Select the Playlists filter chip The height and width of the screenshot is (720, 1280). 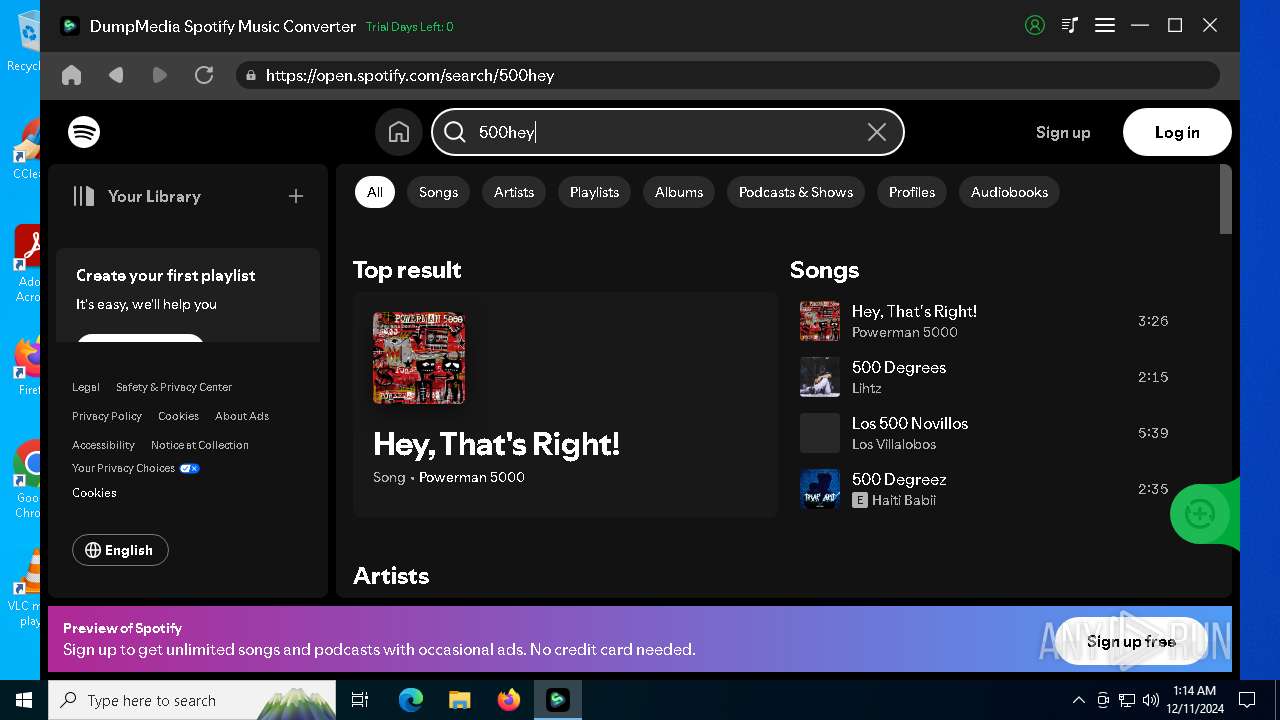[594, 192]
